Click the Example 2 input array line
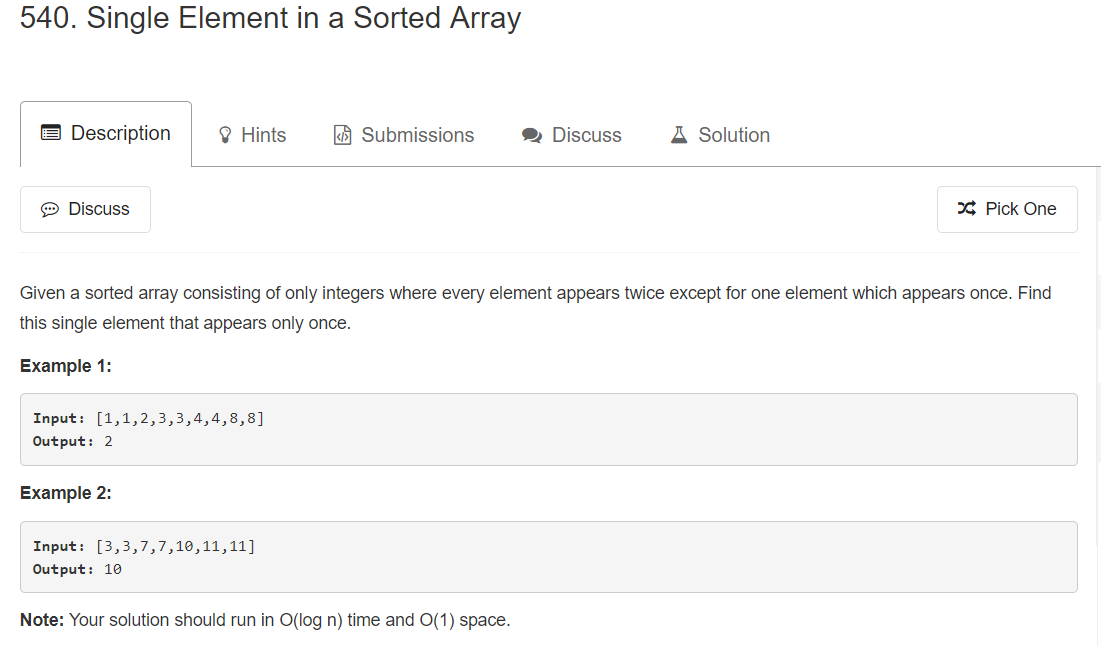Image resolution: width=1101 pixels, height=646 pixels. tap(144, 546)
